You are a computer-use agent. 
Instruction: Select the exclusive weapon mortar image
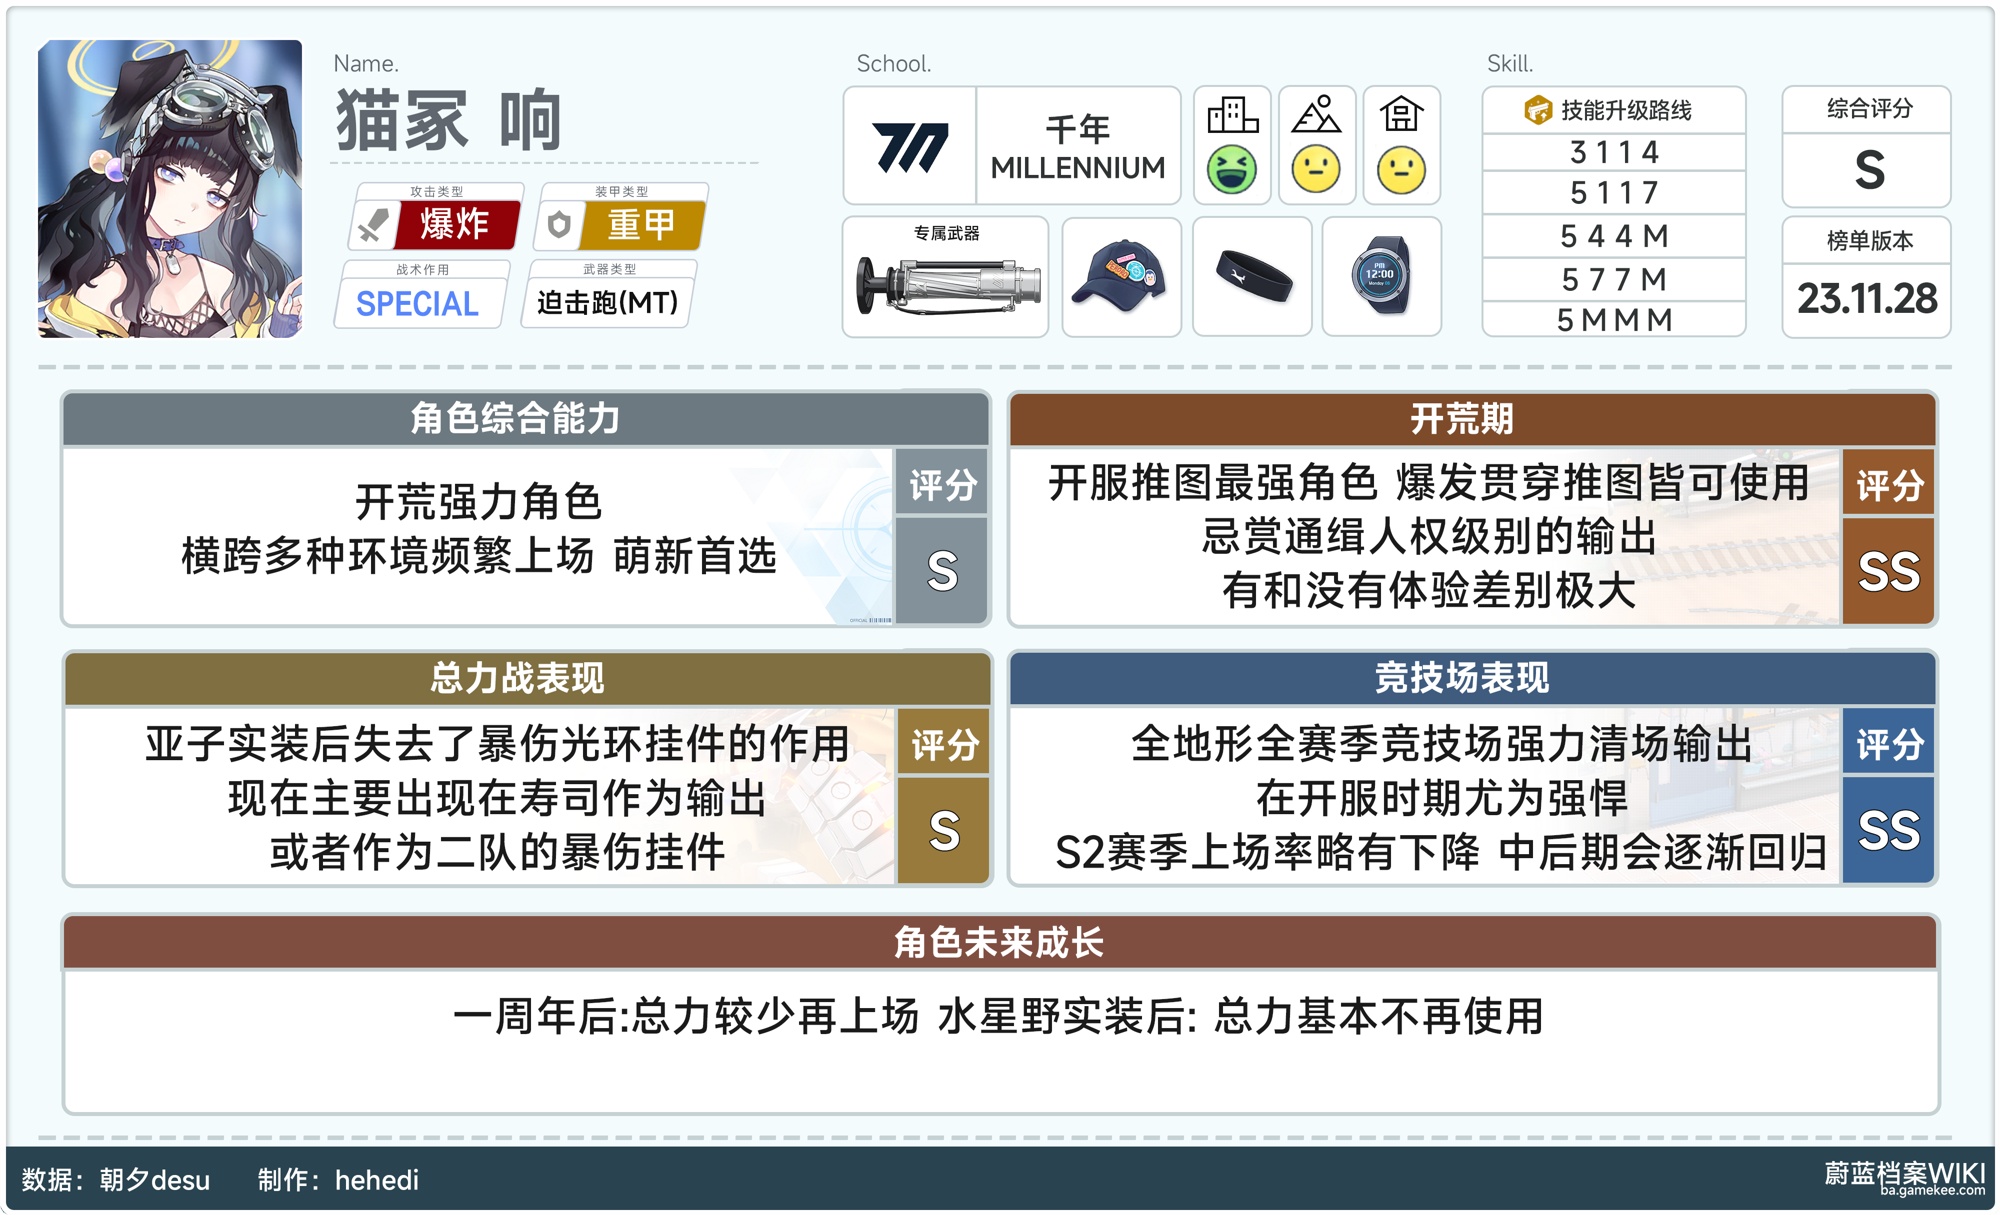point(946,284)
